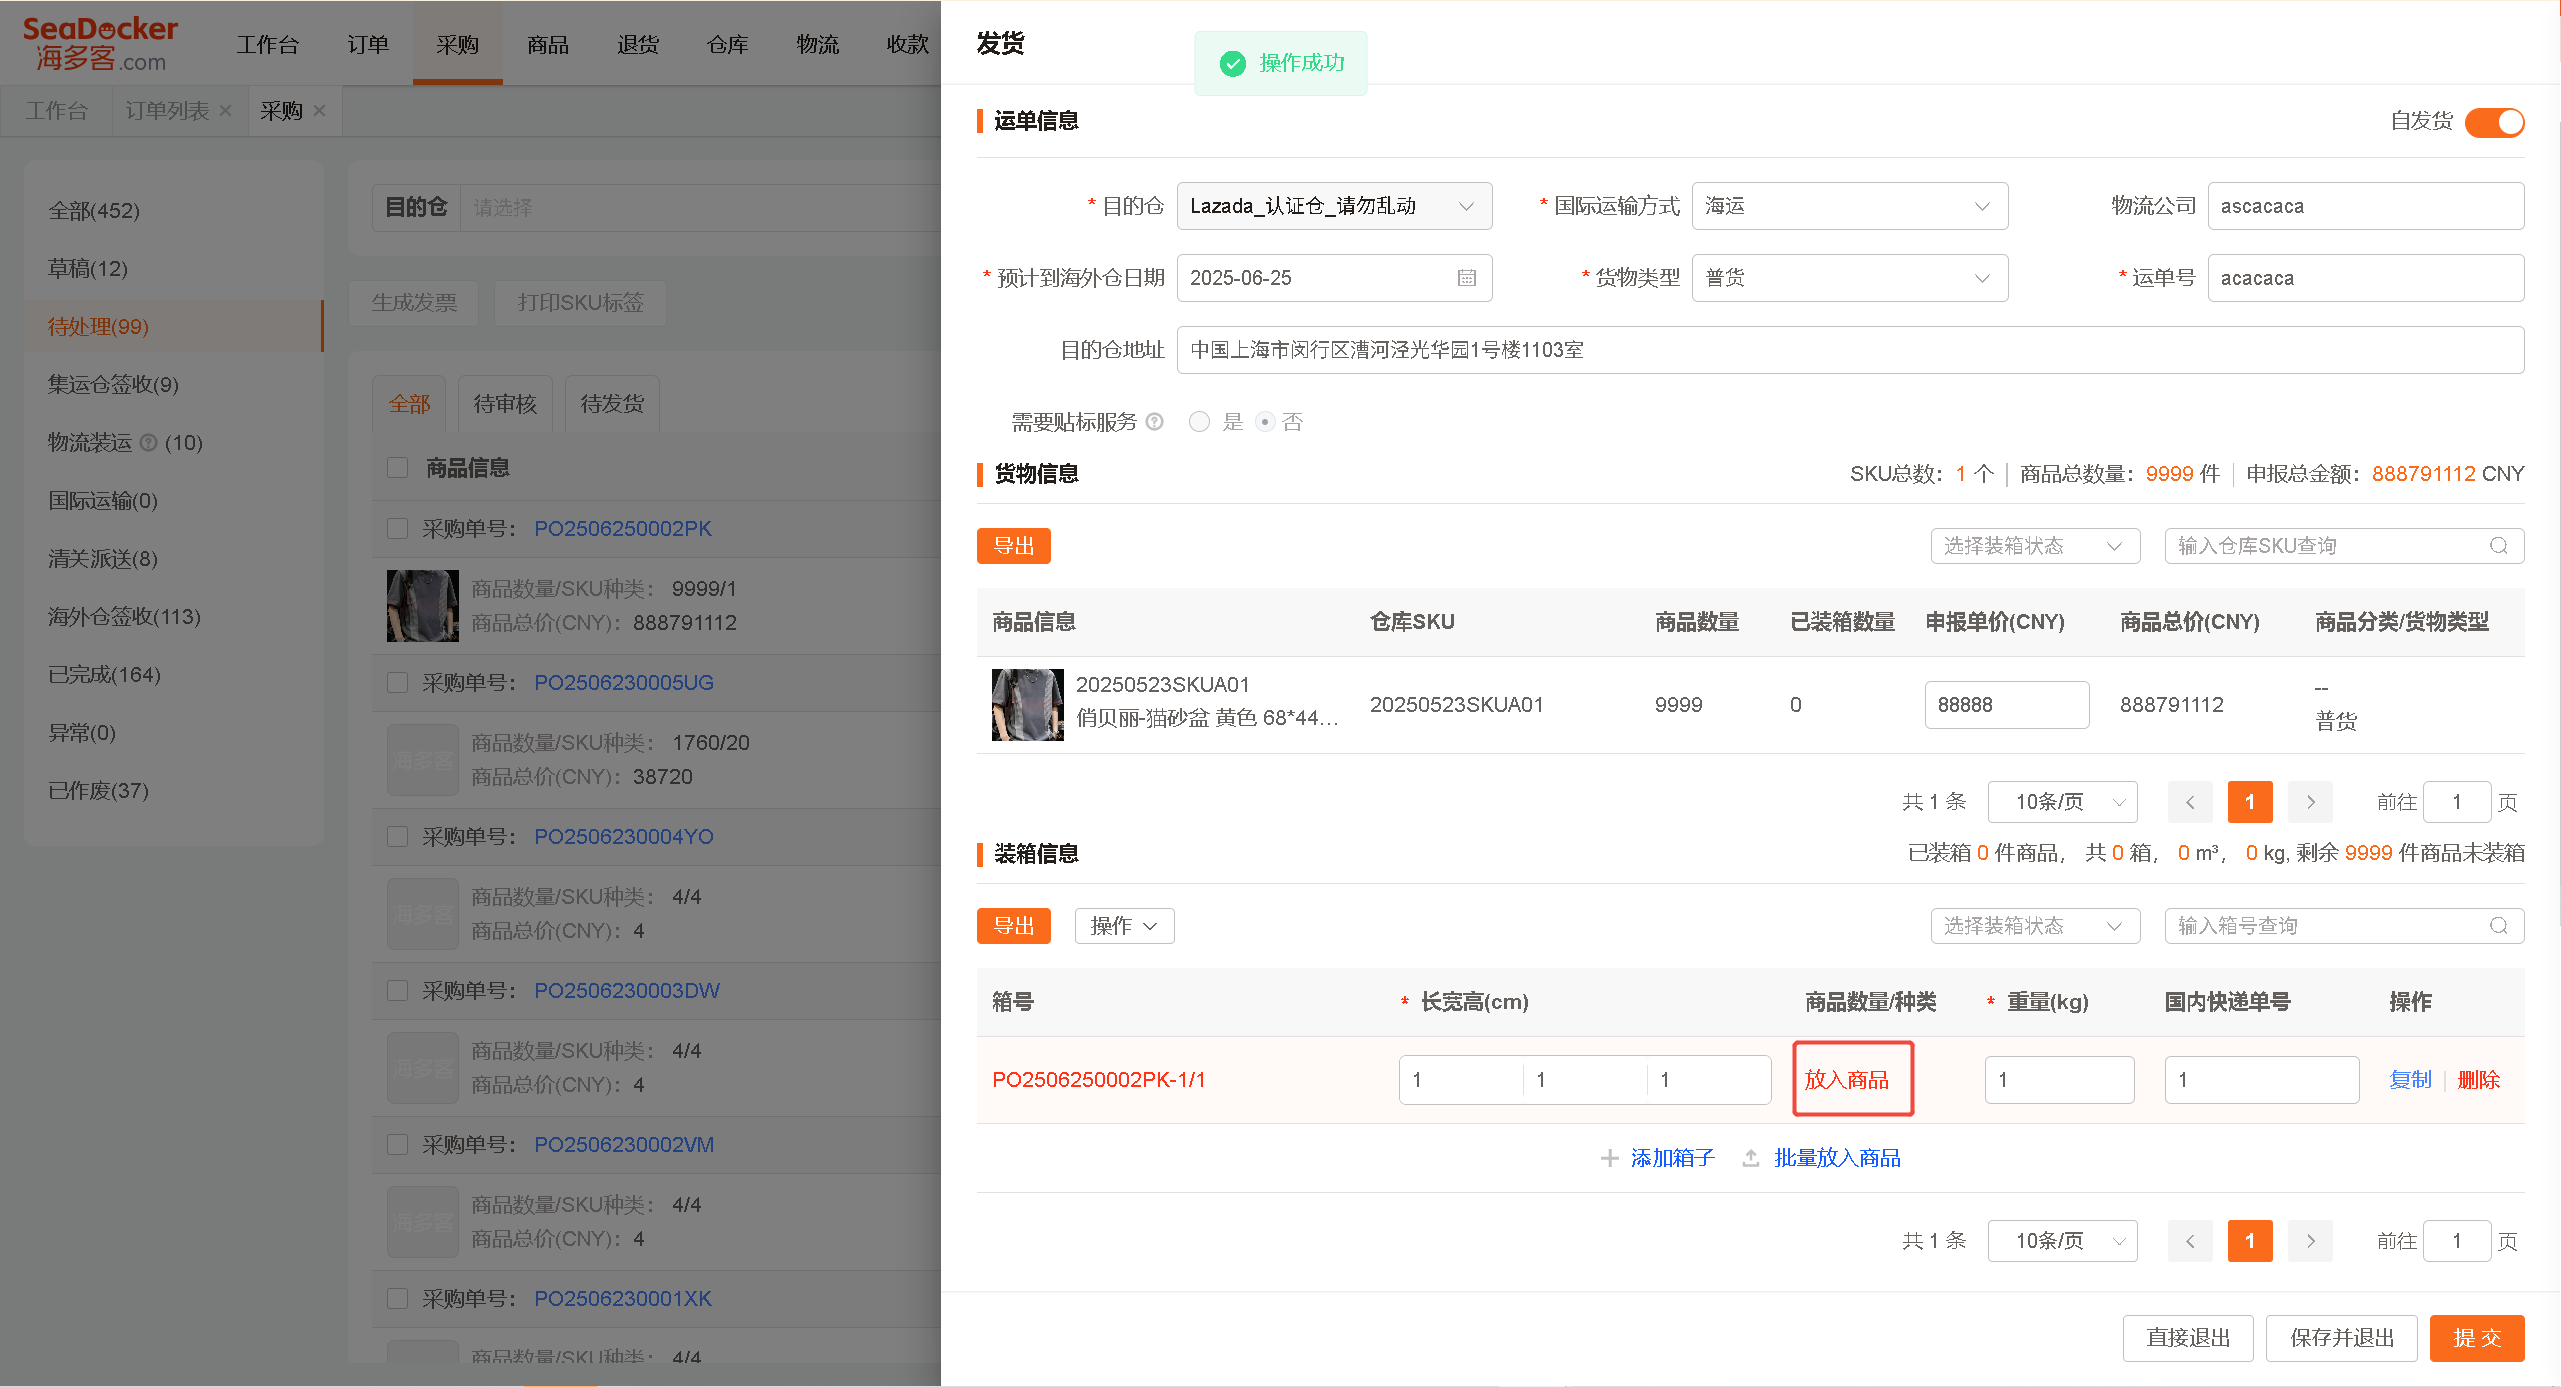This screenshot has height=1387, width=2561.
Task: Open 选择装箱状态 dropdown in 装箱信息
Action: click(x=2035, y=926)
